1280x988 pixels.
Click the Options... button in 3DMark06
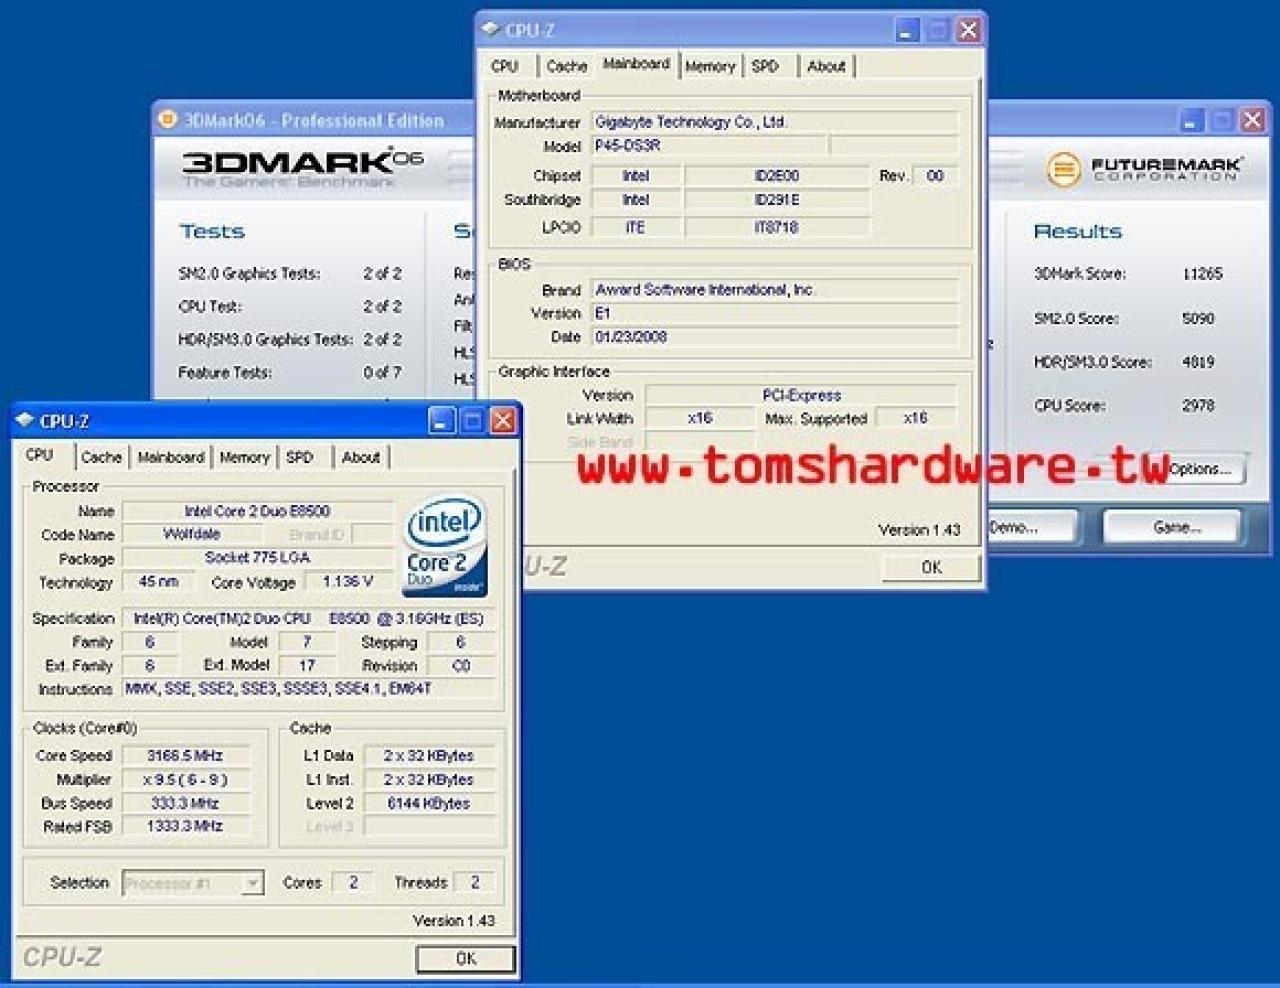click(x=1200, y=469)
